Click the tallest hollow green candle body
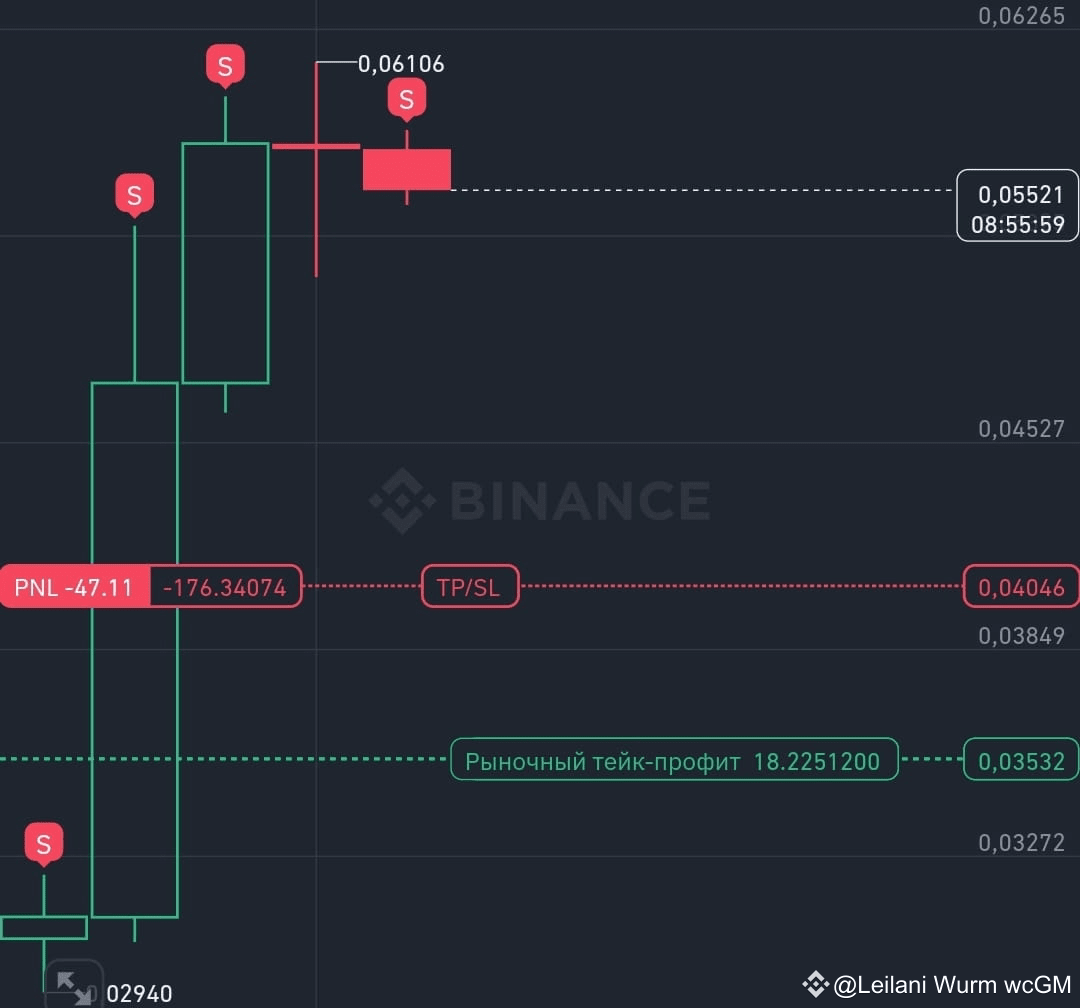 click(135, 650)
